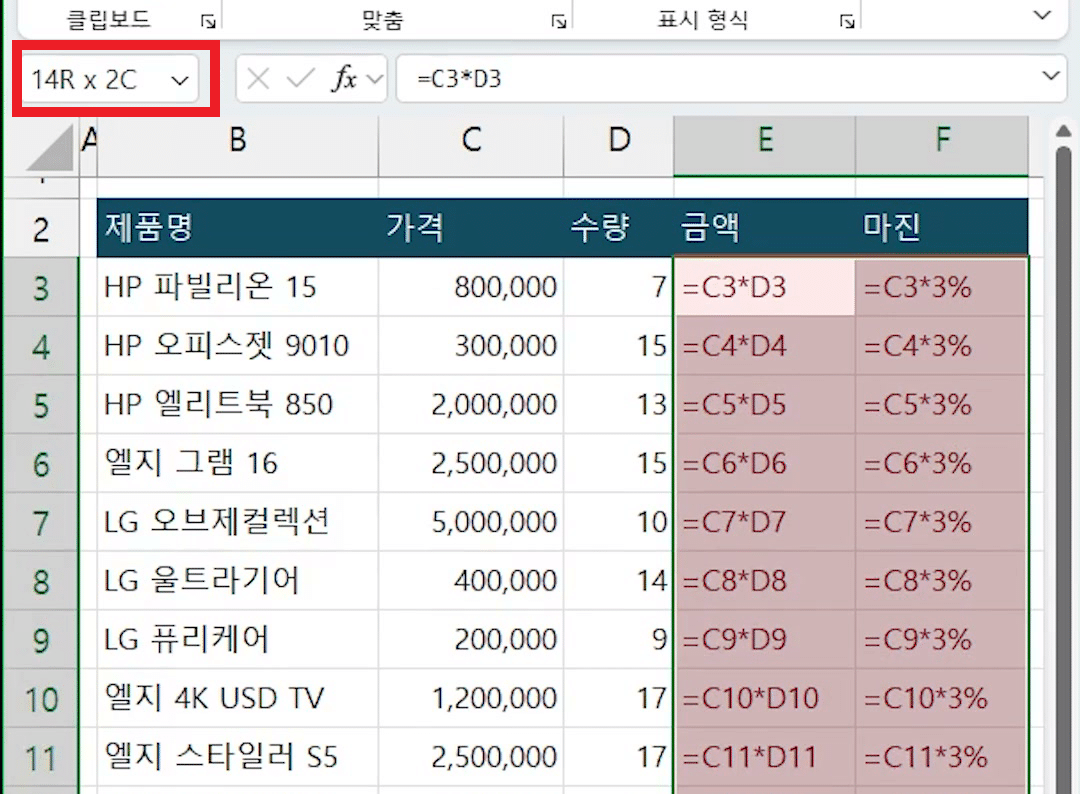Image resolution: width=1080 pixels, height=794 pixels.
Task: Select formula cell =C5*D5
Action: point(765,404)
